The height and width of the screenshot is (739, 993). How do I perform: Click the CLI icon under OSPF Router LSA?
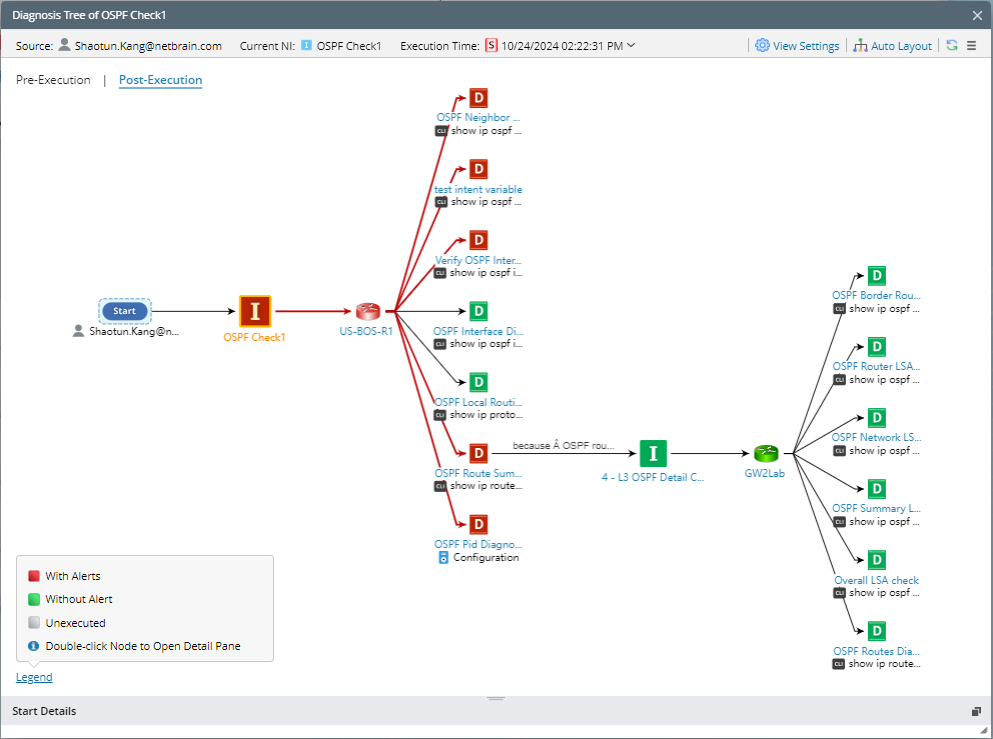pos(839,380)
